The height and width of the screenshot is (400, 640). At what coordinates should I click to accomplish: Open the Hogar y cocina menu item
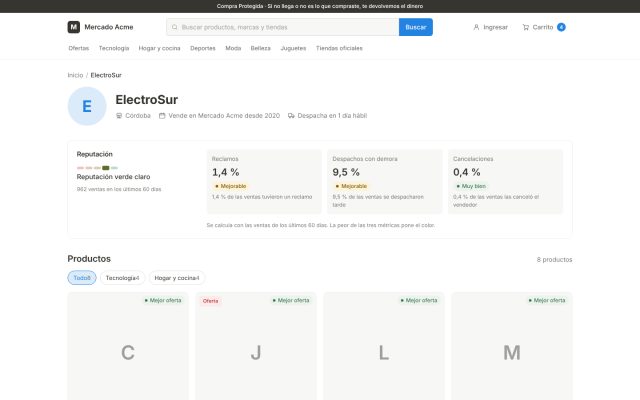click(x=160, y=48)
